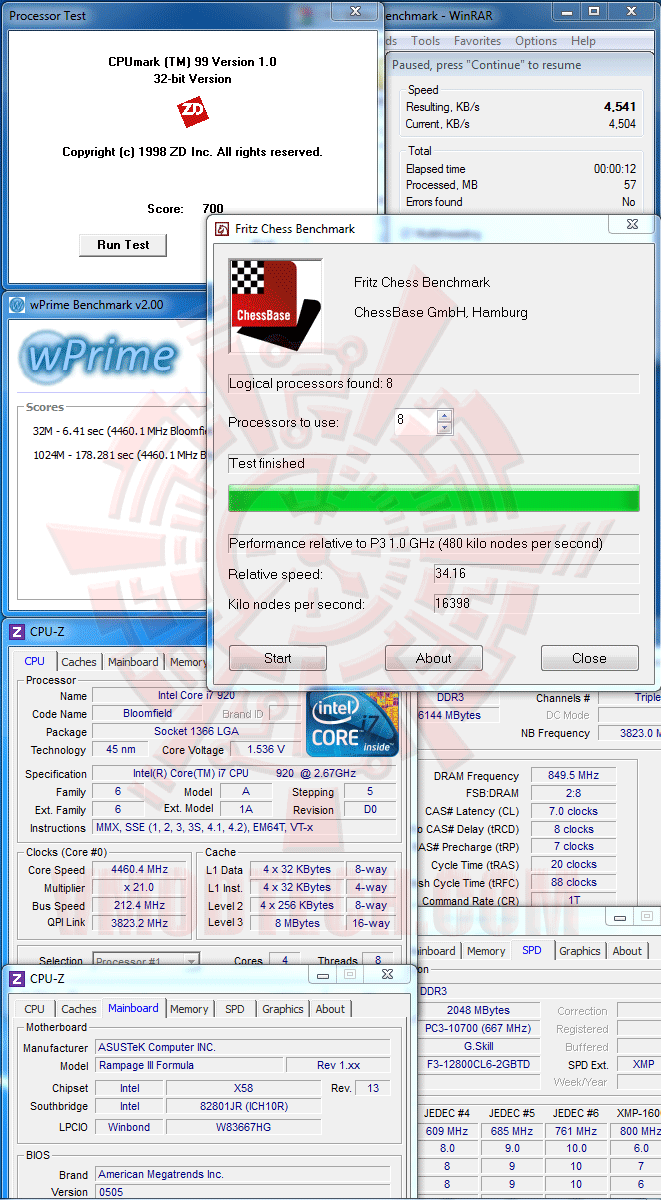Click the CPU-Z title icon of the Mainboard window
Image resolution: width=661 pixels, height=1200 pixels.
click(17, 978)
